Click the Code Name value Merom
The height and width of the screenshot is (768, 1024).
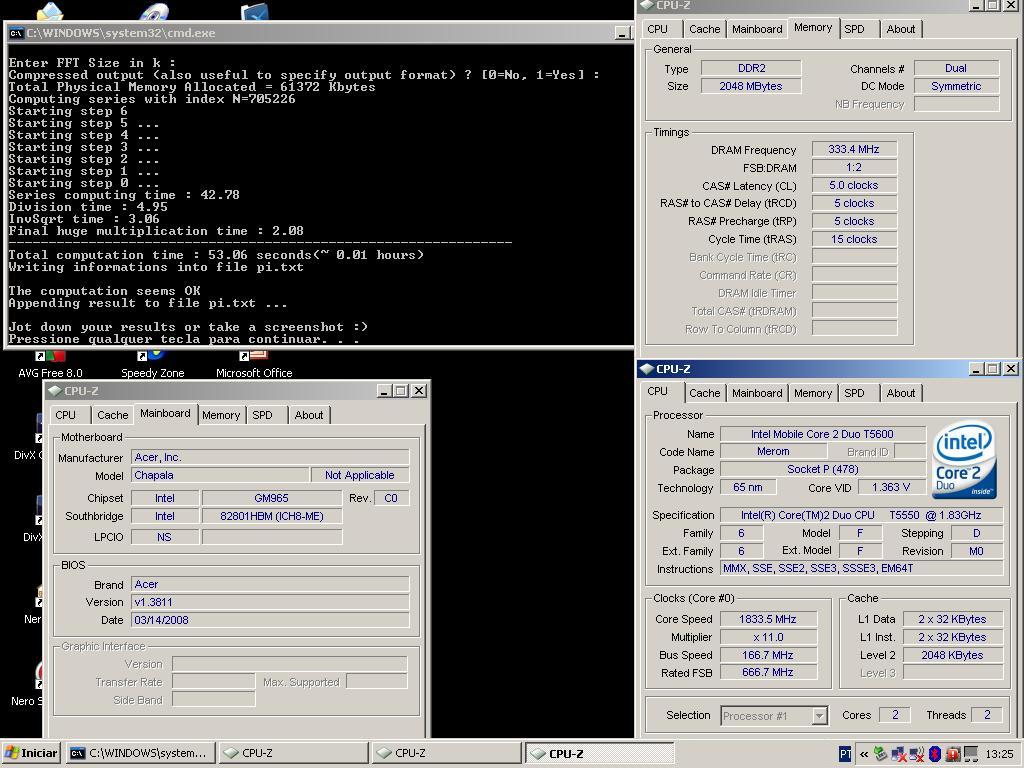click(x=773, y=452)
